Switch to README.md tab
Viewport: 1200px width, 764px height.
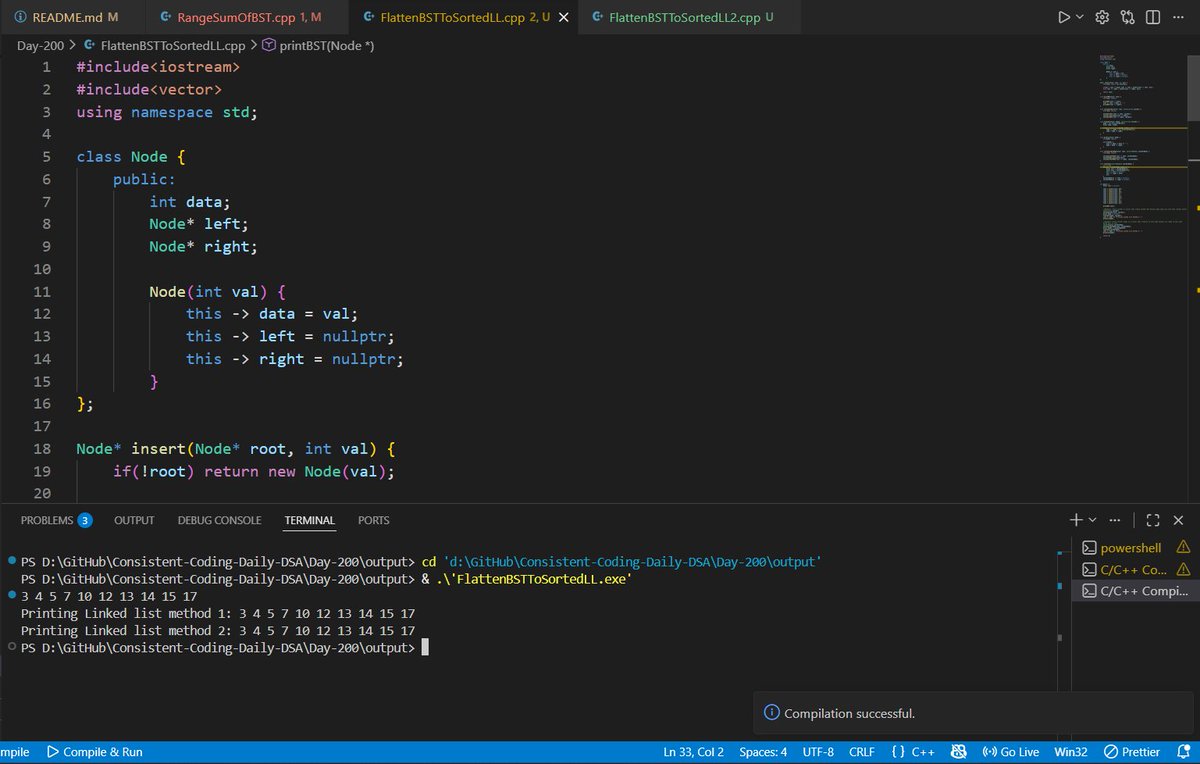pos(66,18)
